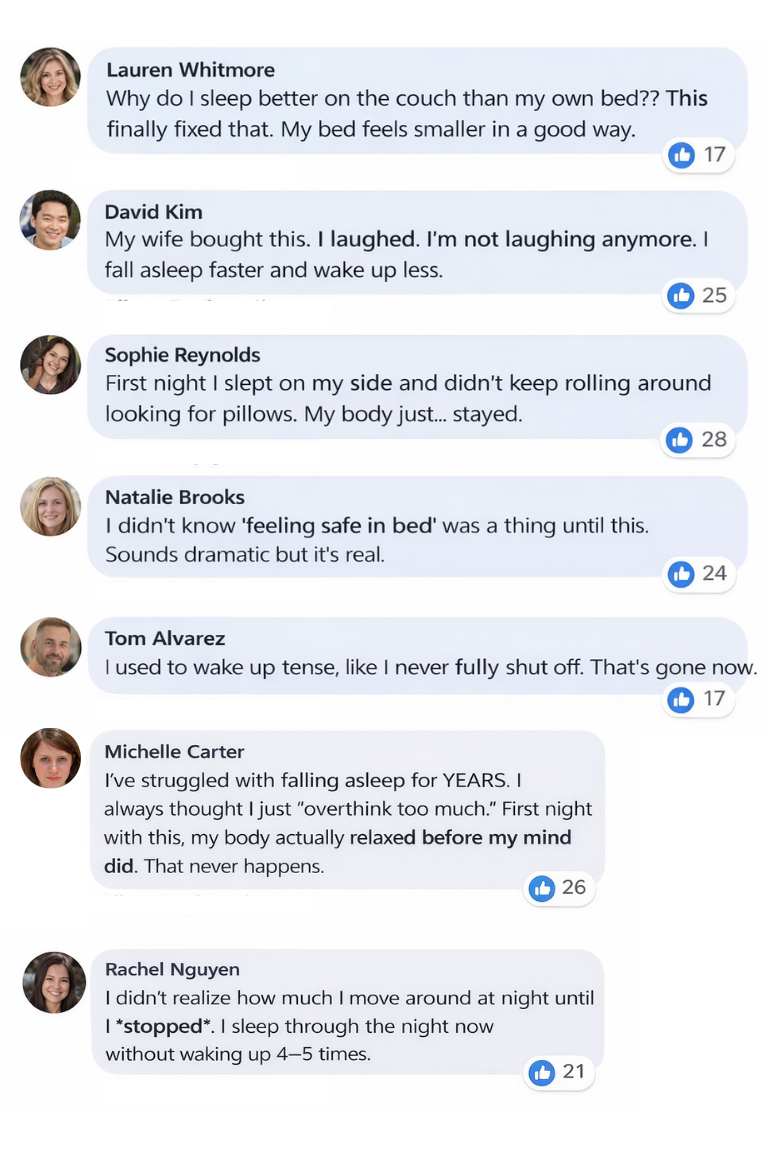Open Michelle Carter's profile photo
This screenshot has width=768, height=1152.
click(50, 758)
